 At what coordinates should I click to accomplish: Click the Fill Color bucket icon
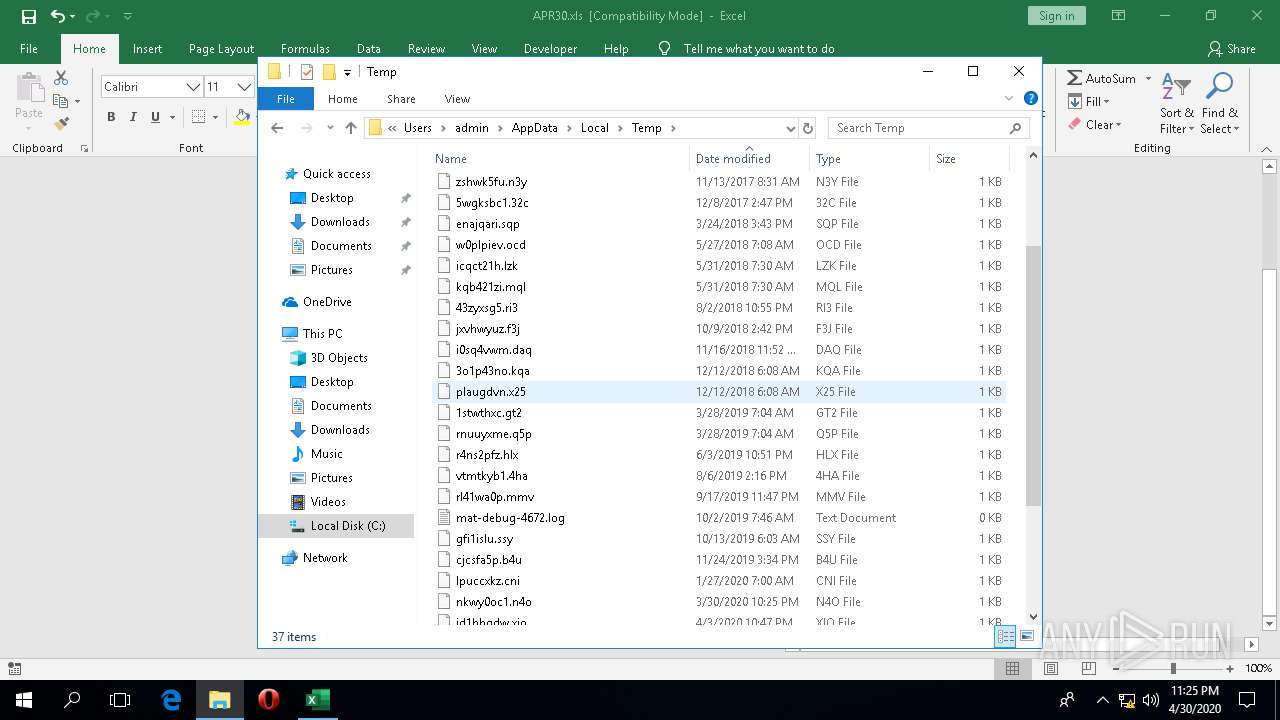(x=242, y=117)
